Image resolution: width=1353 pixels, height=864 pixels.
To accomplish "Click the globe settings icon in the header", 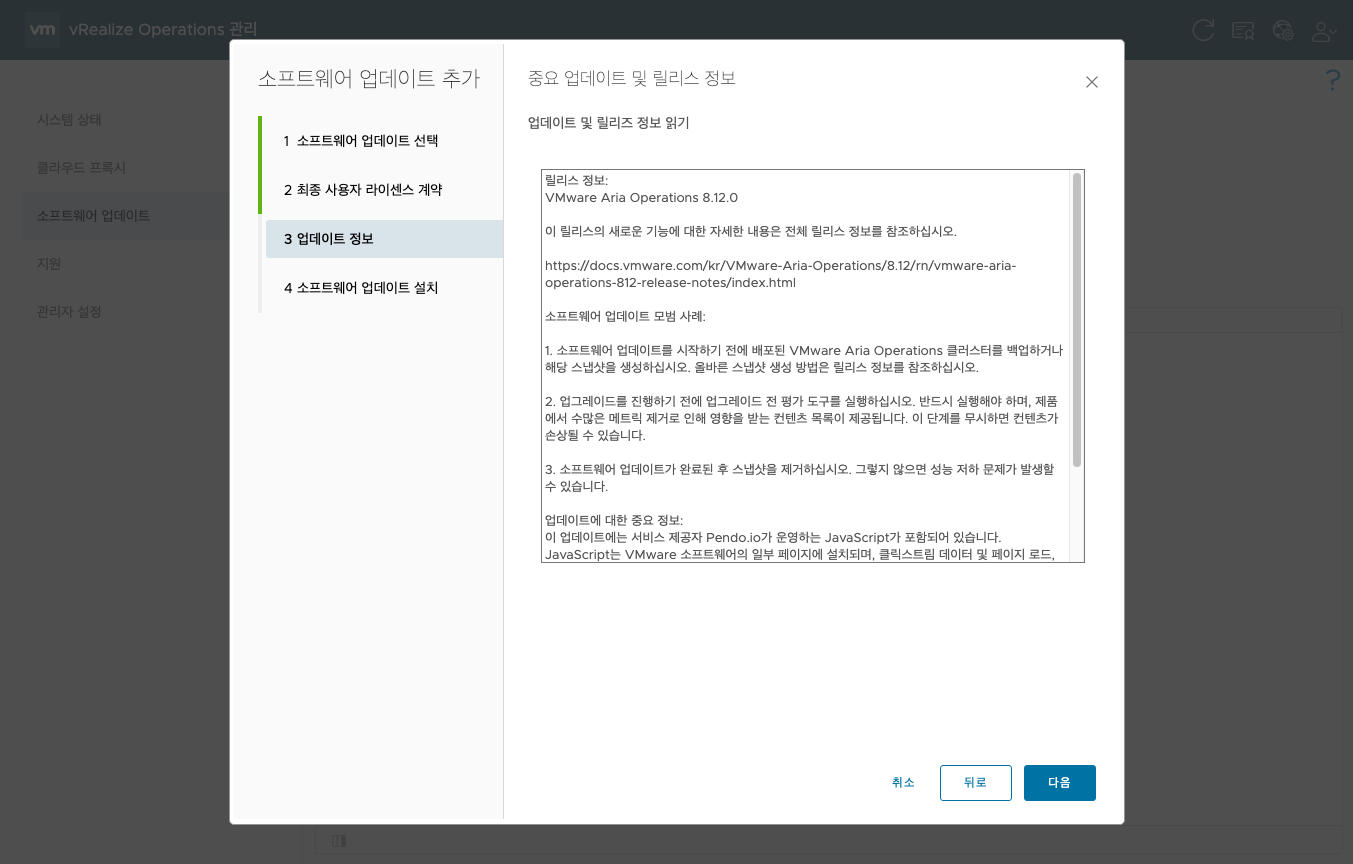I will (x=1283, y=30).
